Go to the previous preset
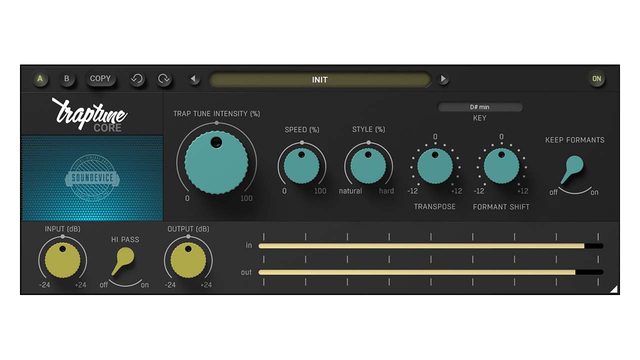The height and width of the screenshot is (360, 640). point(194,79)
